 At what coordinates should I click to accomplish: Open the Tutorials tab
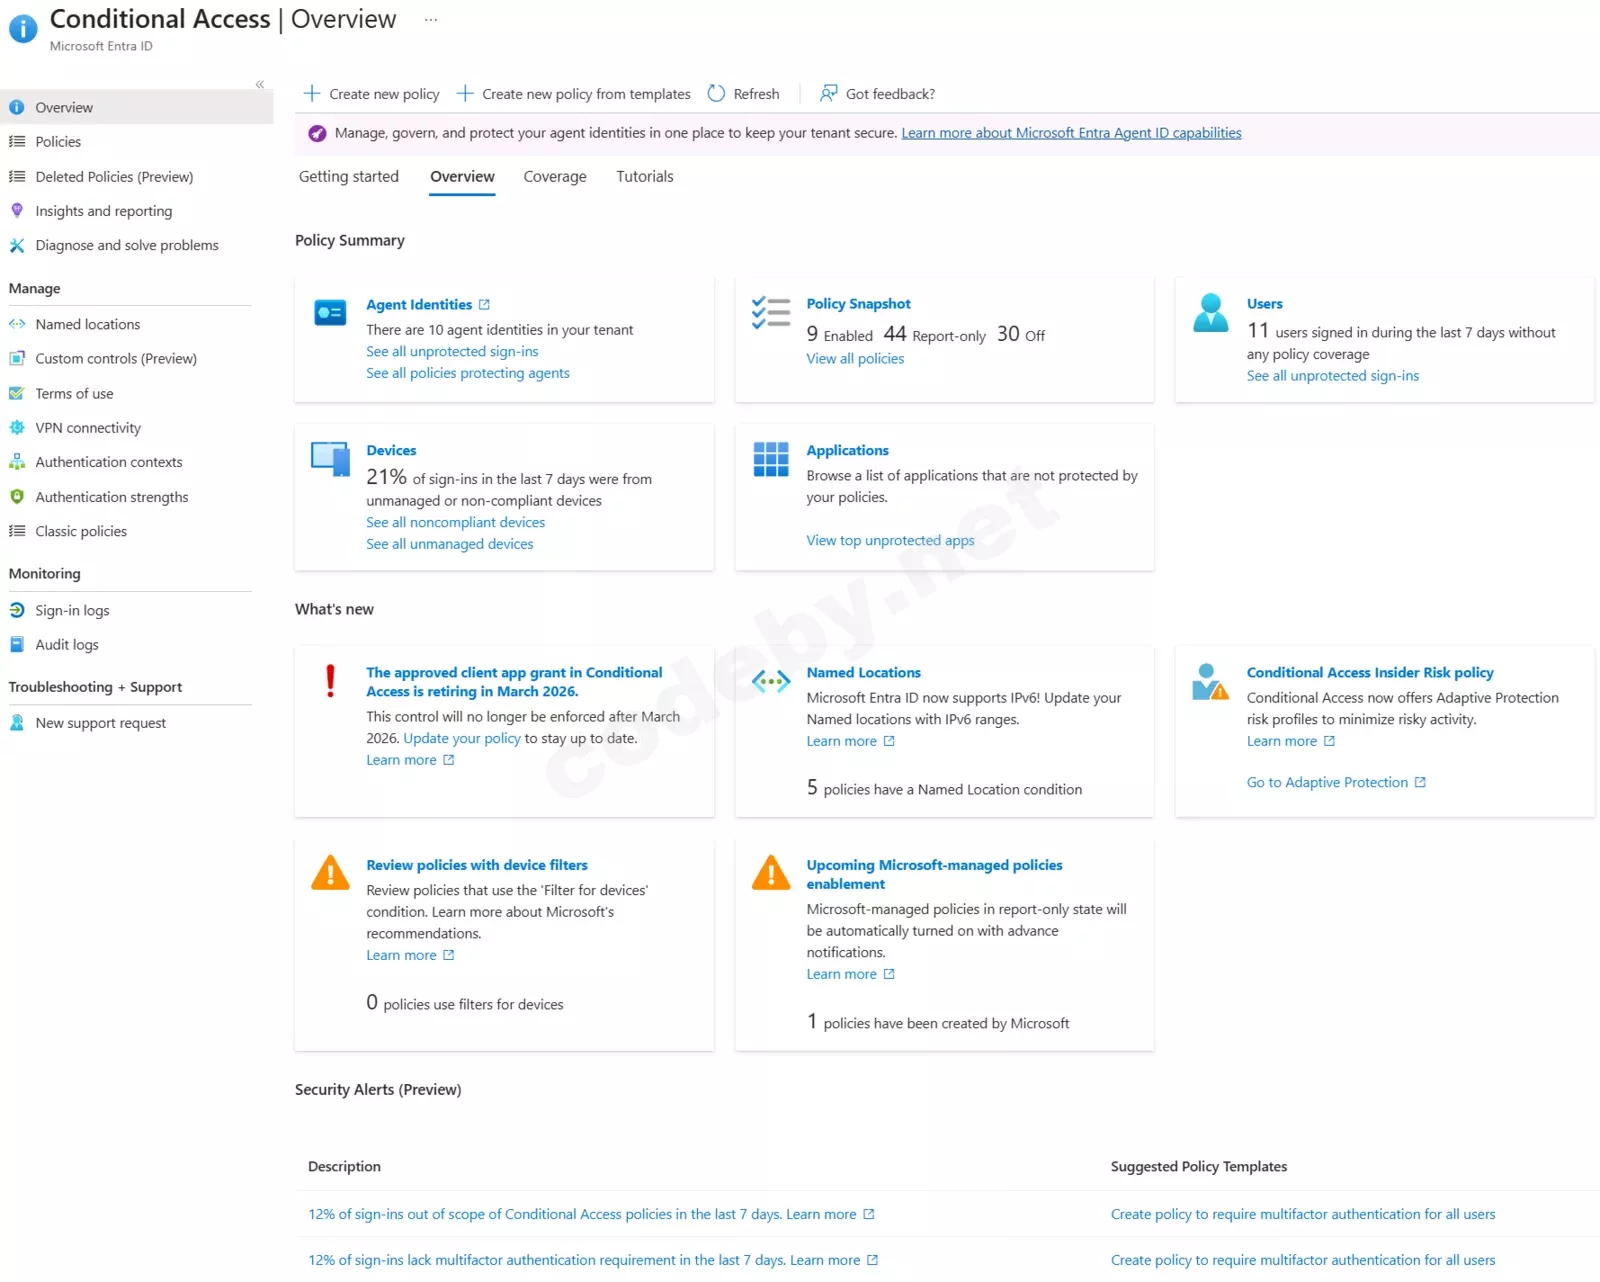644,177
